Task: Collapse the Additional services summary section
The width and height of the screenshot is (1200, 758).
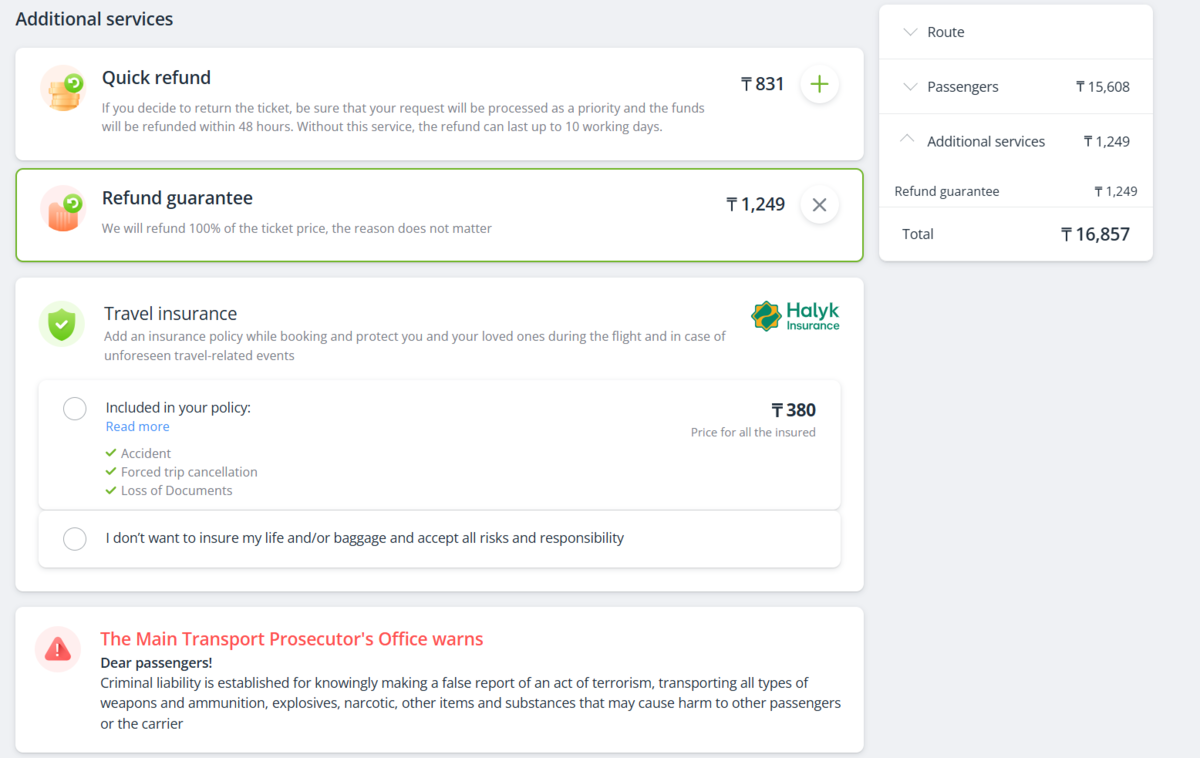Action: (x=908, y=140)
